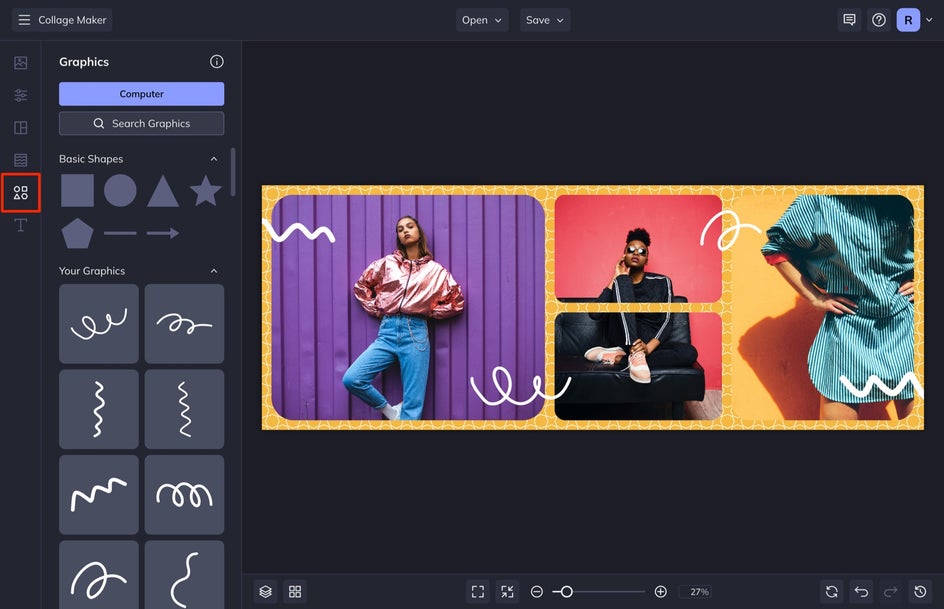
Task: Open the Open dropdown menu
Action: 482,20
